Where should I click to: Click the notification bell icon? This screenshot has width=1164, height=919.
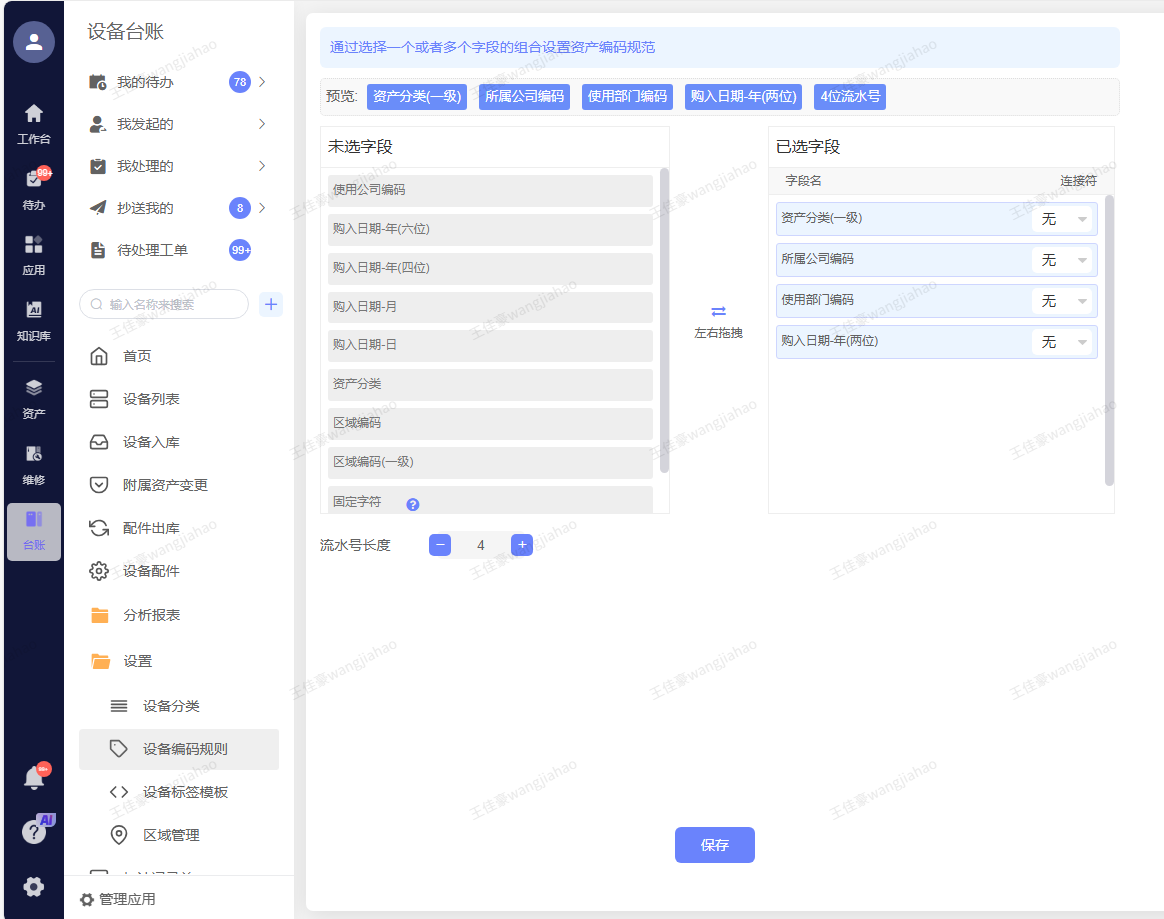pyautogui.click(x=34, y=778)
